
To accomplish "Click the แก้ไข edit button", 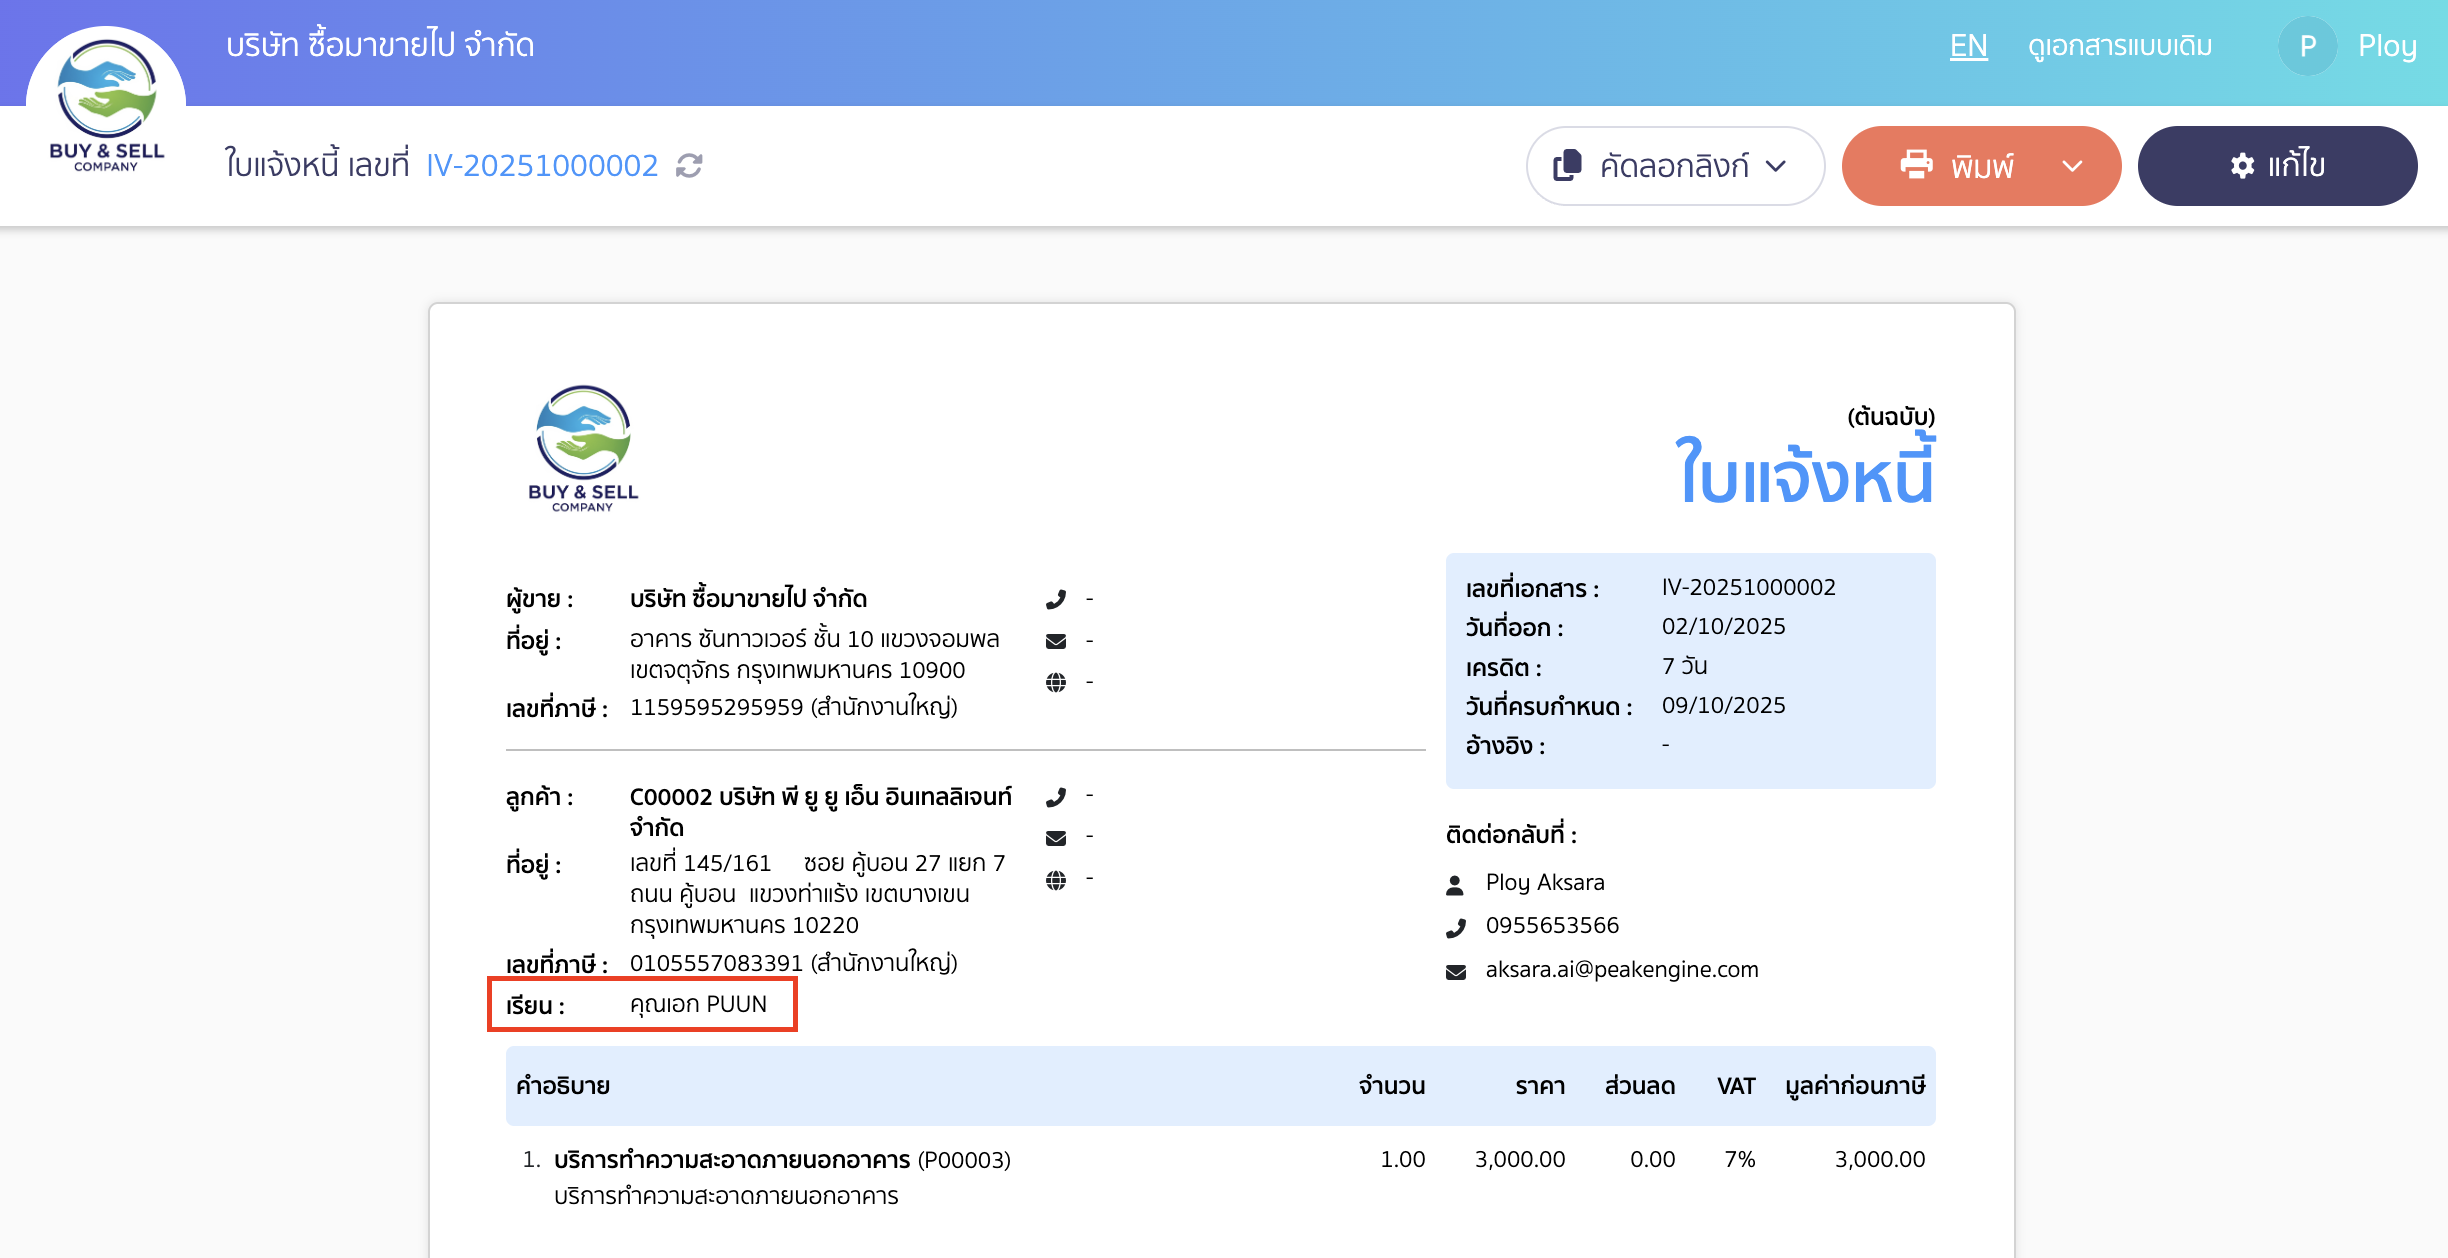I will 2277,165.
